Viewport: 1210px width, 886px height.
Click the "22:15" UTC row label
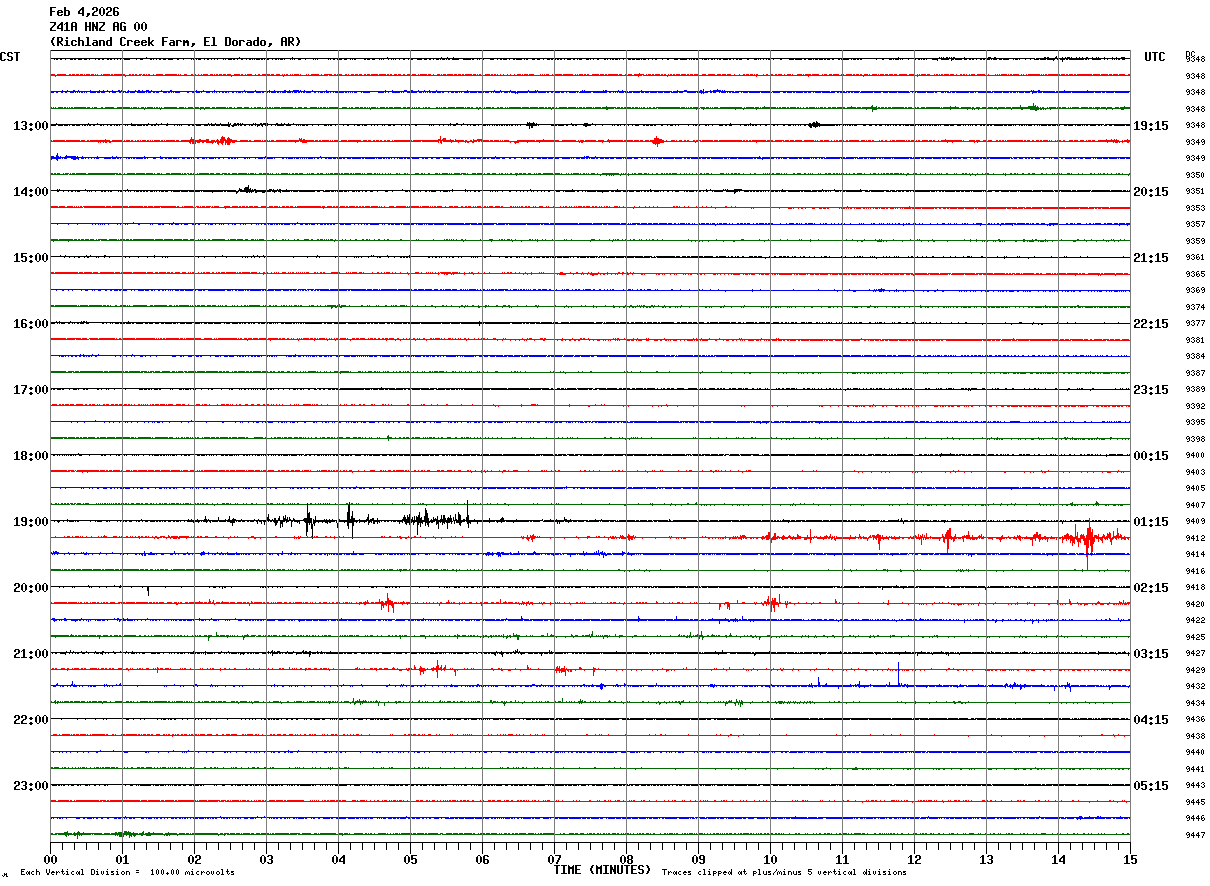coord(1151,324)
